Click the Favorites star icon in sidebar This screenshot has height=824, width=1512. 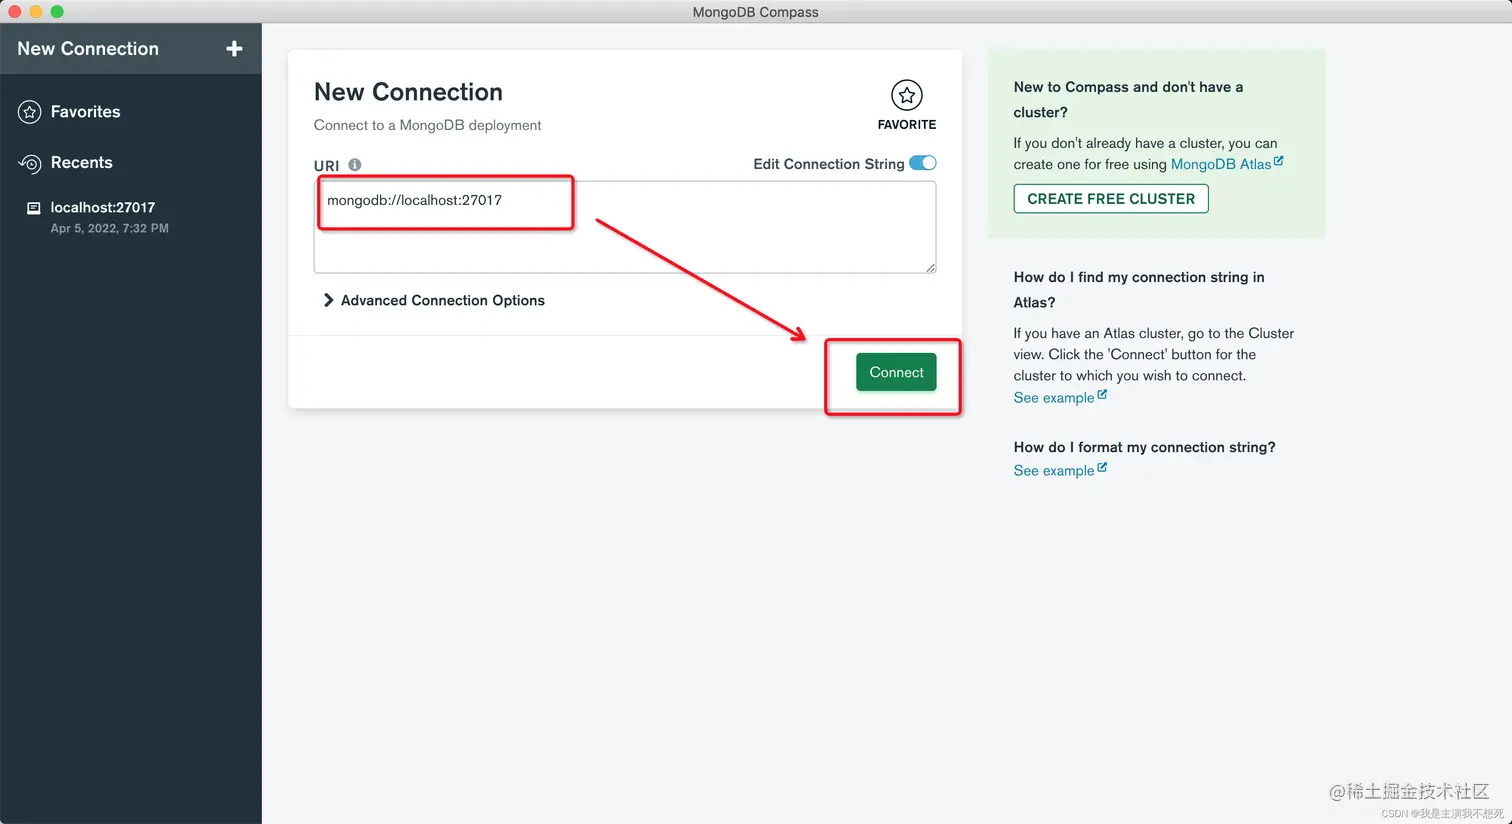[30, 112]
